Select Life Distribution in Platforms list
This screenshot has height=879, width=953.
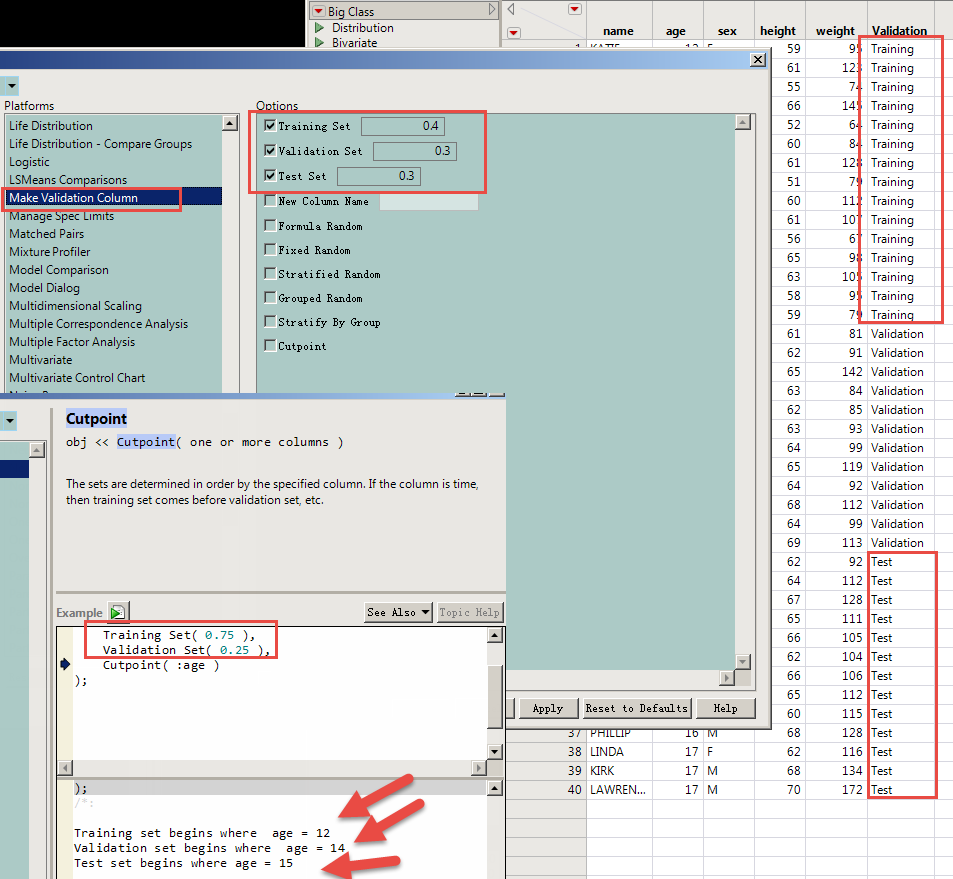pyautogui.click(x=51, y=126)
